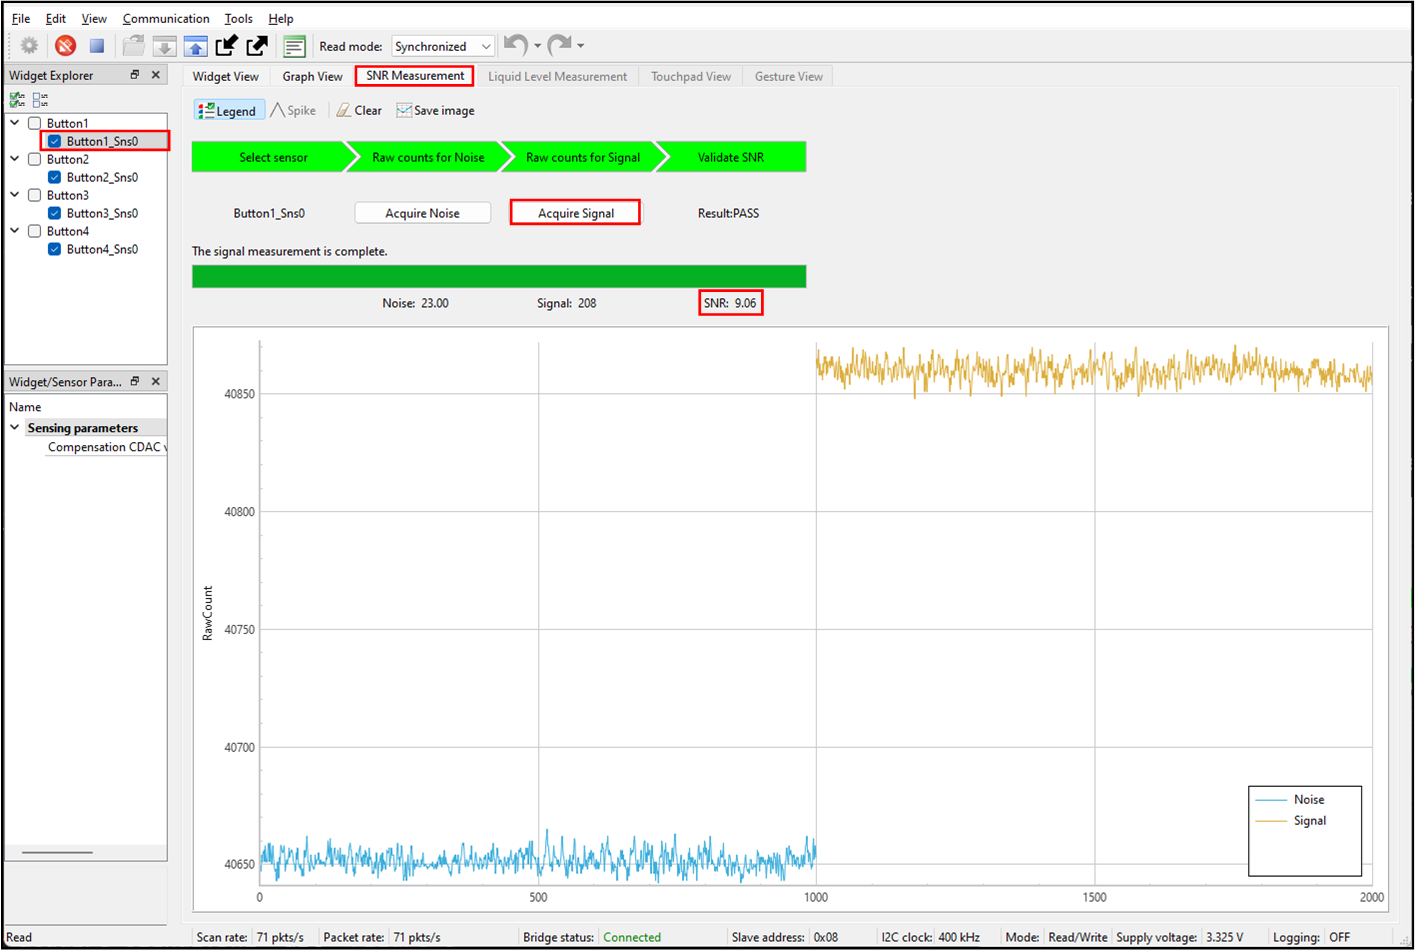This screenshot has width=1415, height=950.
Task: Click Deselect All sensors icon in Widget Explorer
Action: pyautogui.click(x=40, y=100)
